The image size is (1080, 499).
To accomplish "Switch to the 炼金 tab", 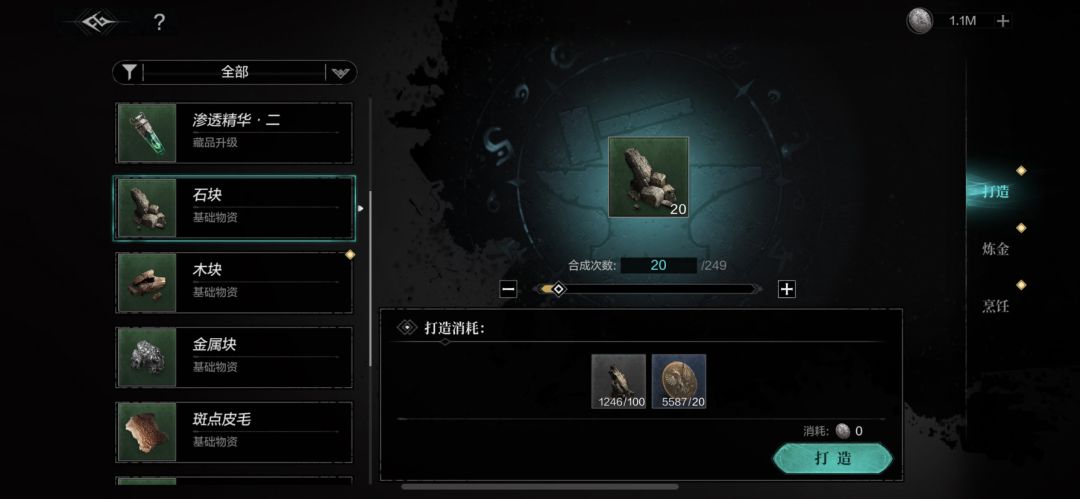I will (x=995, y=249).
